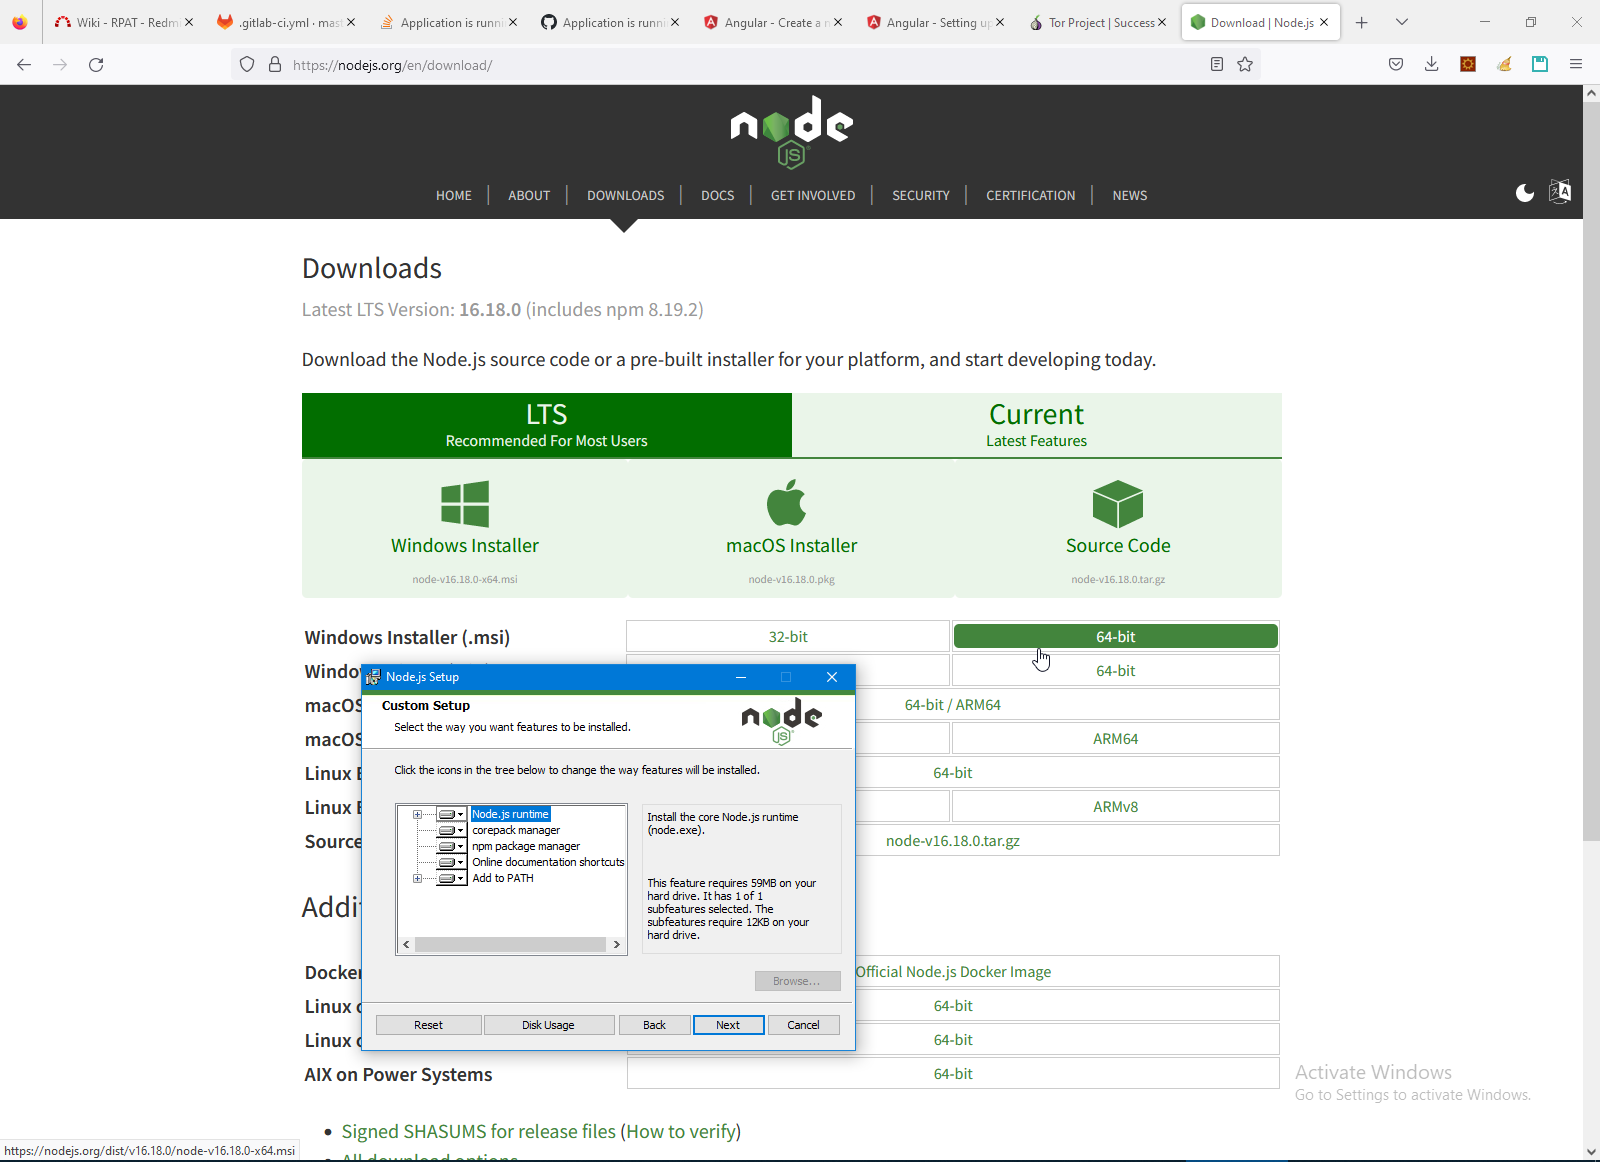
Task: Open a new browser tab with plus icon
Action: tap(1362, 22)
